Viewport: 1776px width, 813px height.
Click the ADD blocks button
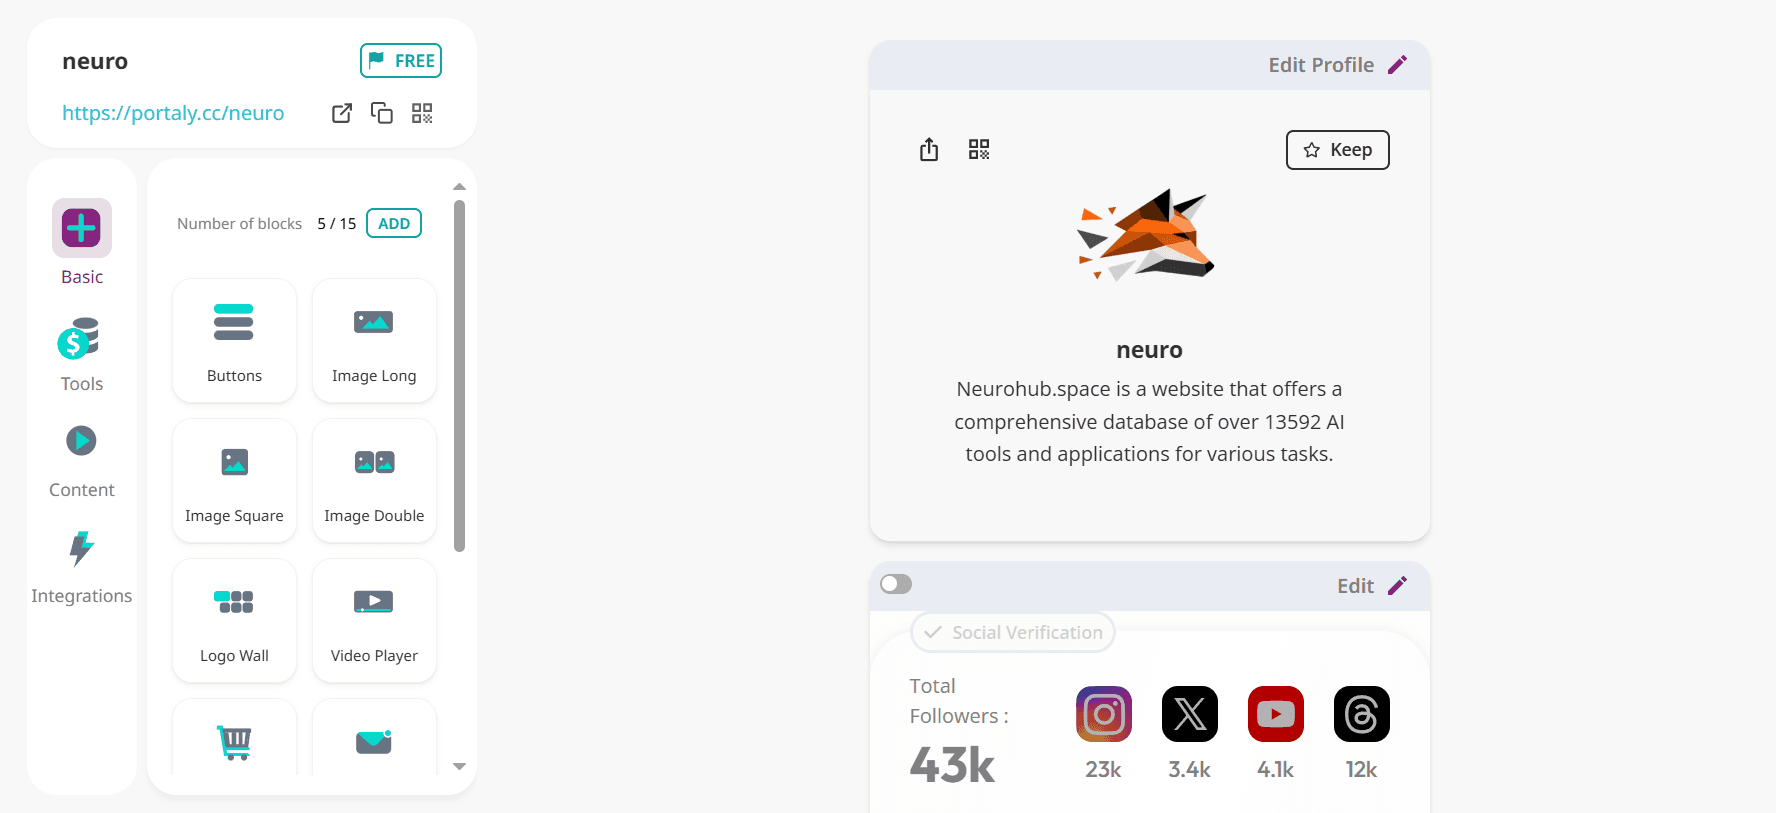[x=394, y=223]
